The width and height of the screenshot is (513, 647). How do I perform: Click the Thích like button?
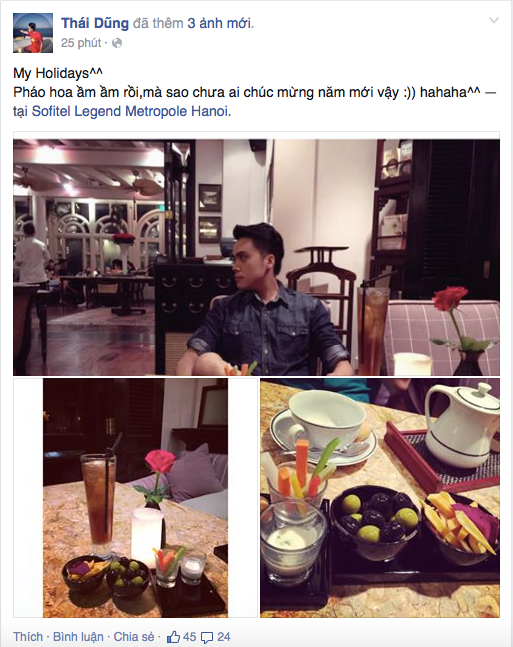(28, 637)
